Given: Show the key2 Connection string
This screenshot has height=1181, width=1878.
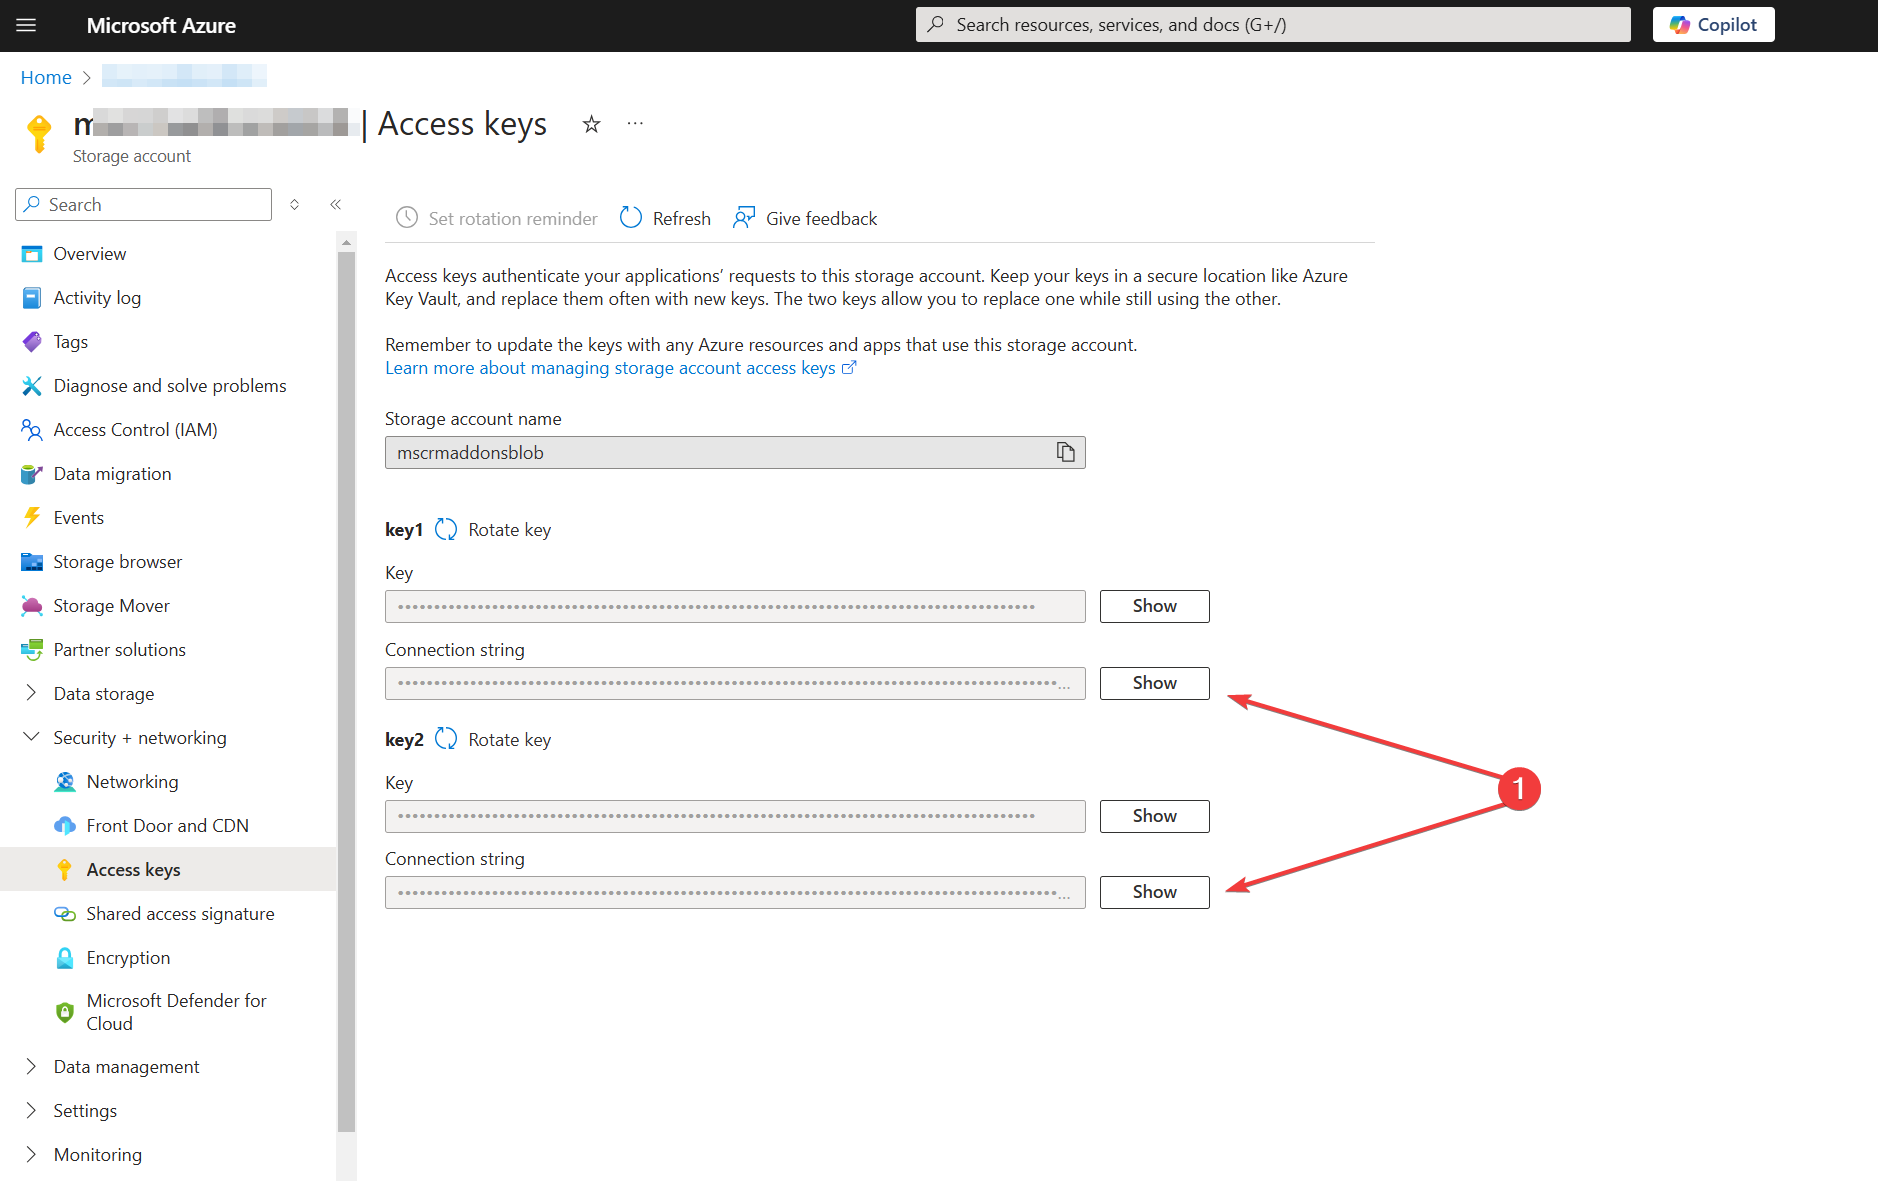Looking at the screenshot, I should pyautogui.click(x=1155, y=892).
